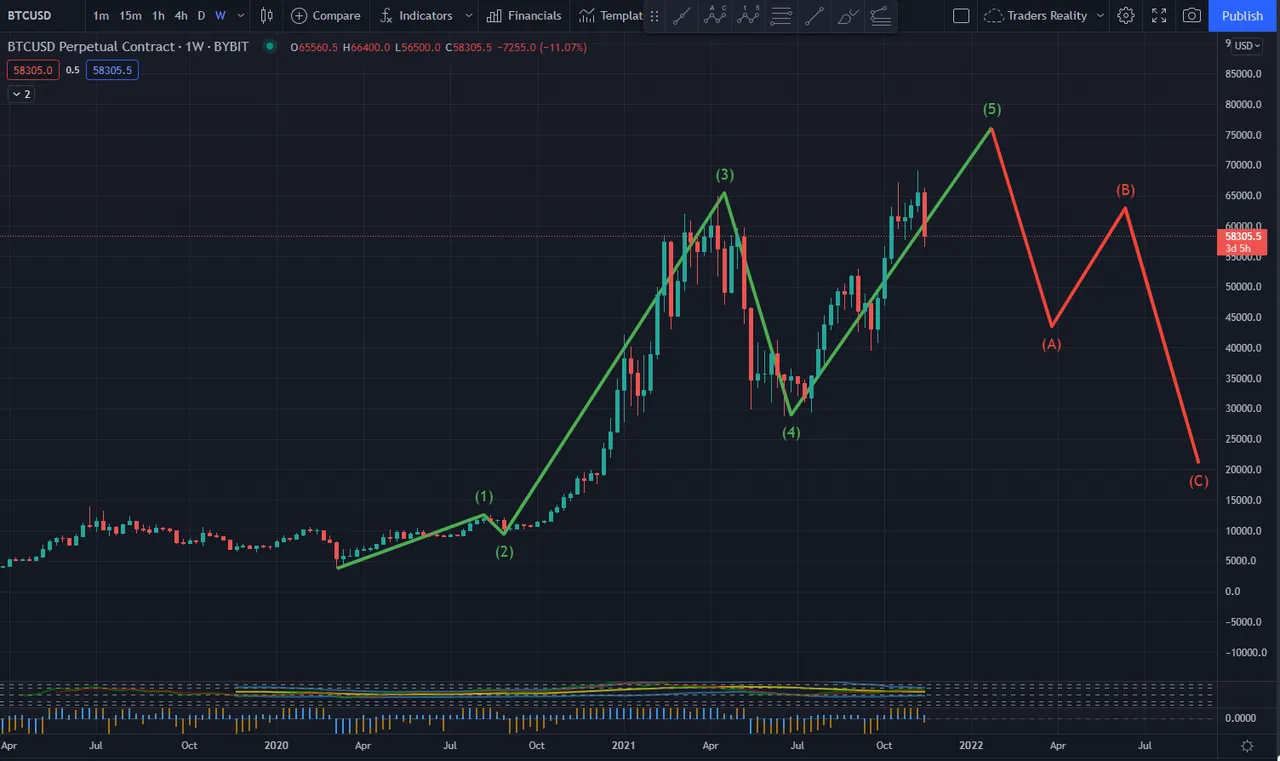Viewport: 1280px width, 761px height.
Task: Open the Indicators dialog
Action: (416, 15)
